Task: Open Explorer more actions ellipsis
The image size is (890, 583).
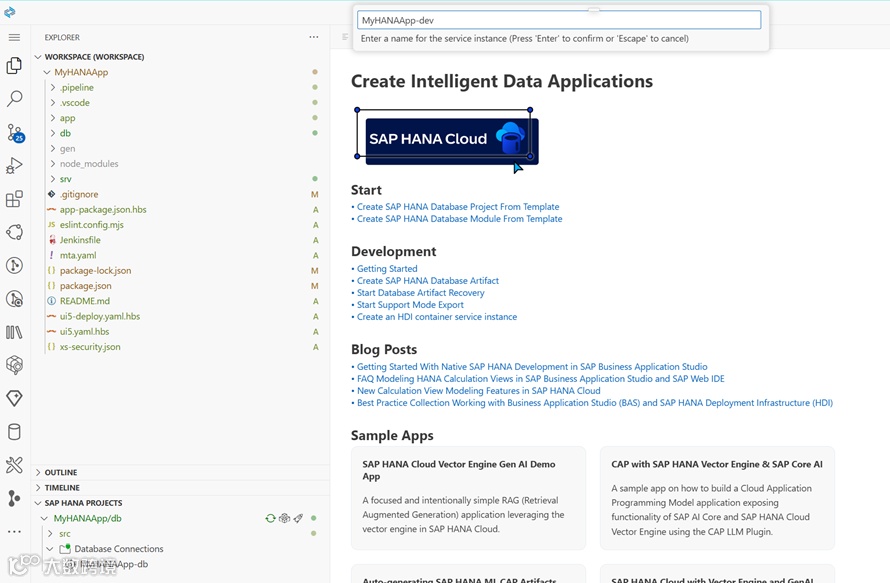Action: 314,37
